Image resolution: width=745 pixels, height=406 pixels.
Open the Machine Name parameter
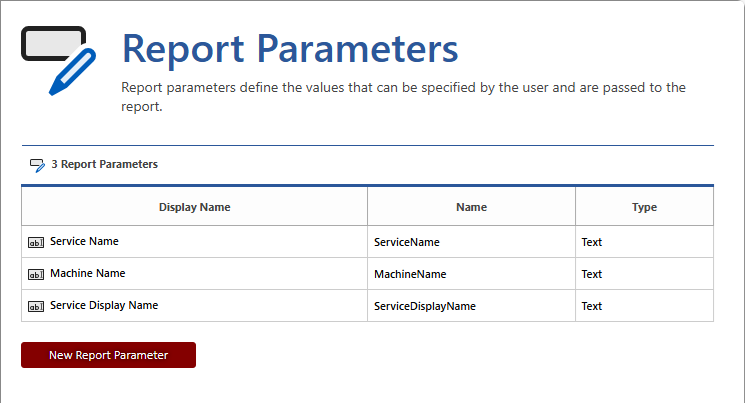click(87, 274)
